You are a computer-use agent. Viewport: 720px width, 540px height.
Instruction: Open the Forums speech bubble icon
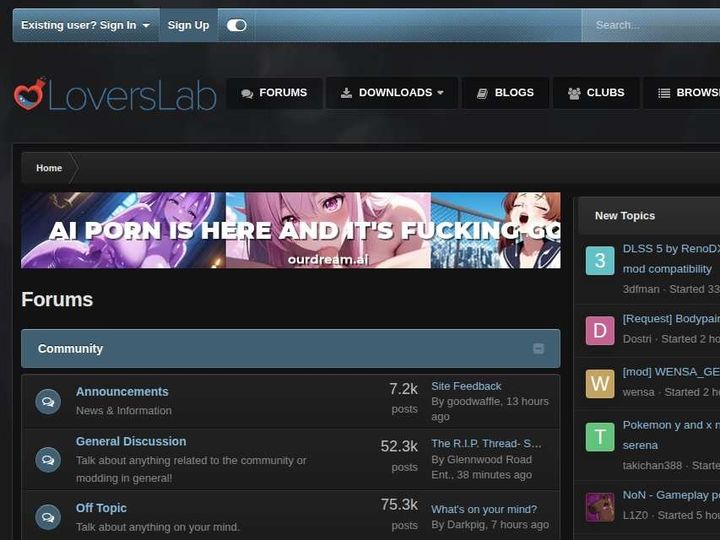[x=247, y=93]
